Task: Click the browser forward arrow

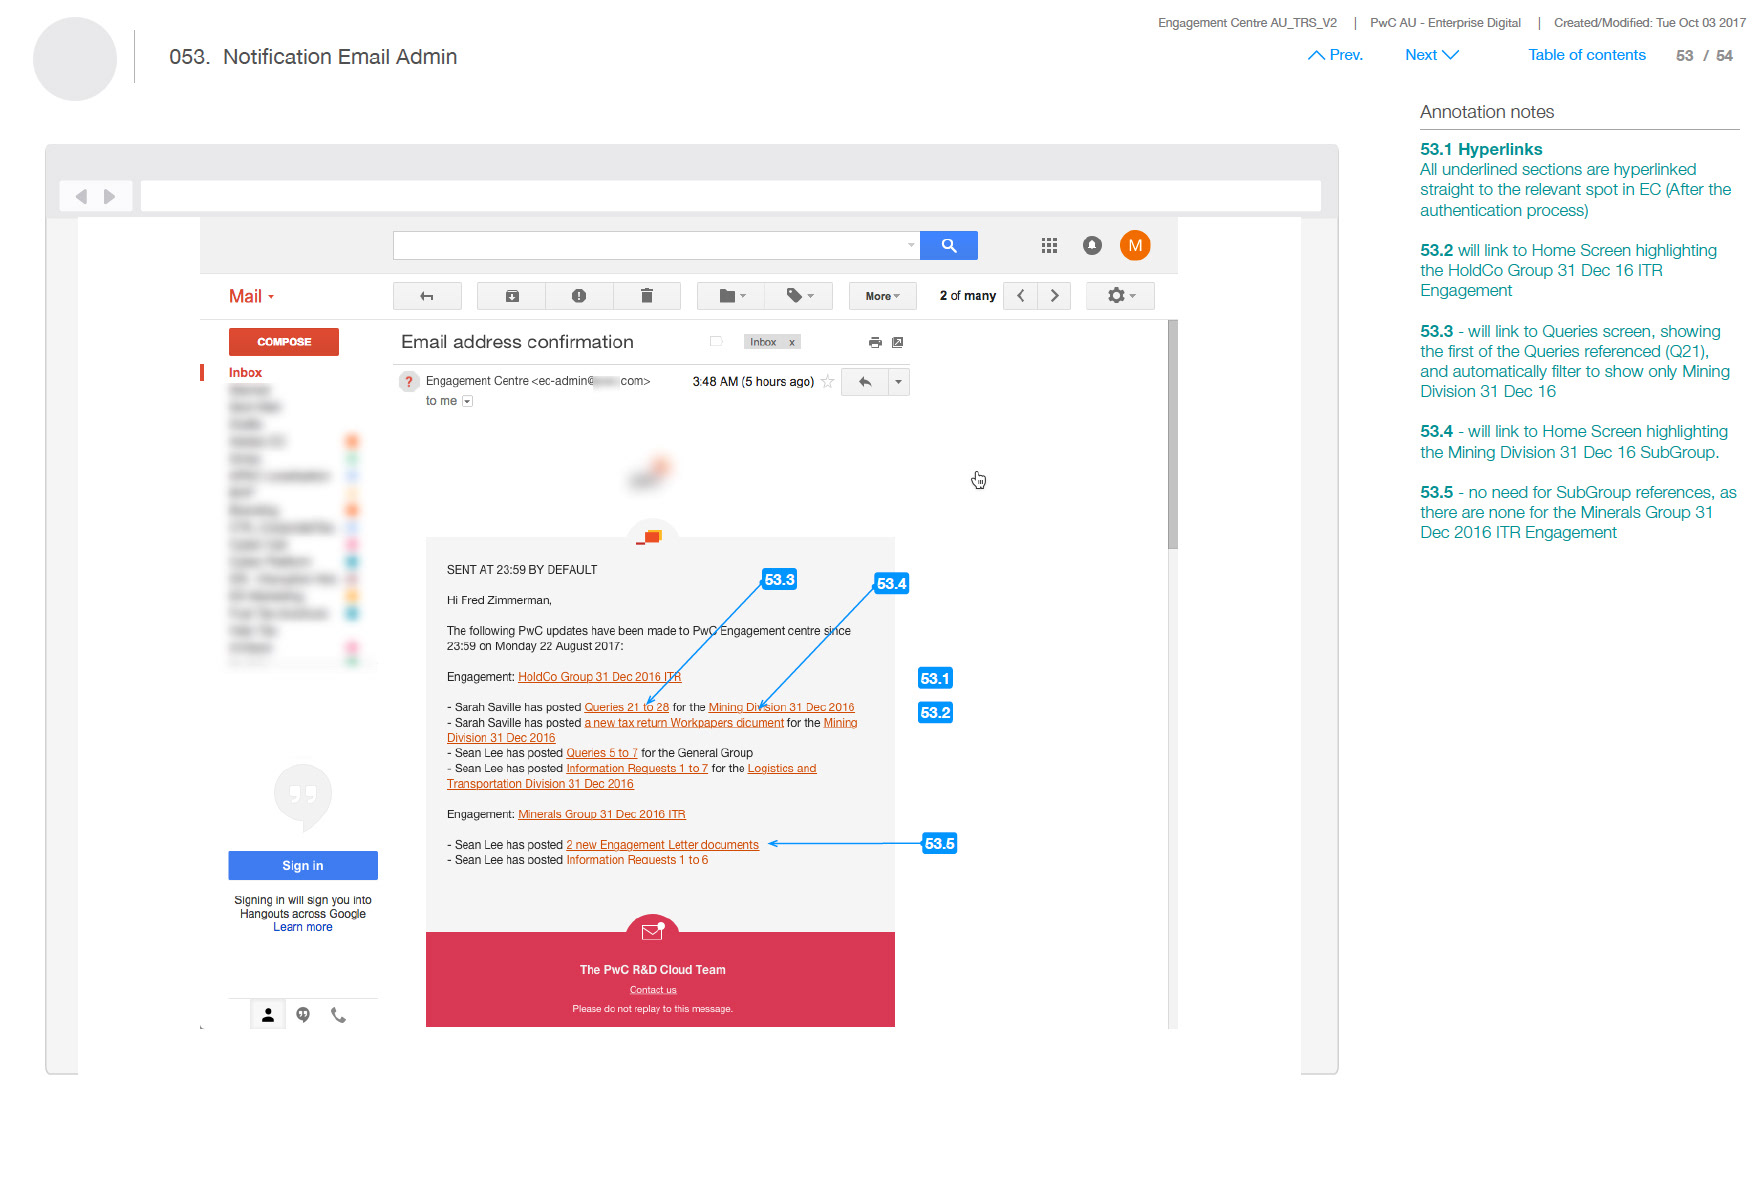Action: (109, 196)
